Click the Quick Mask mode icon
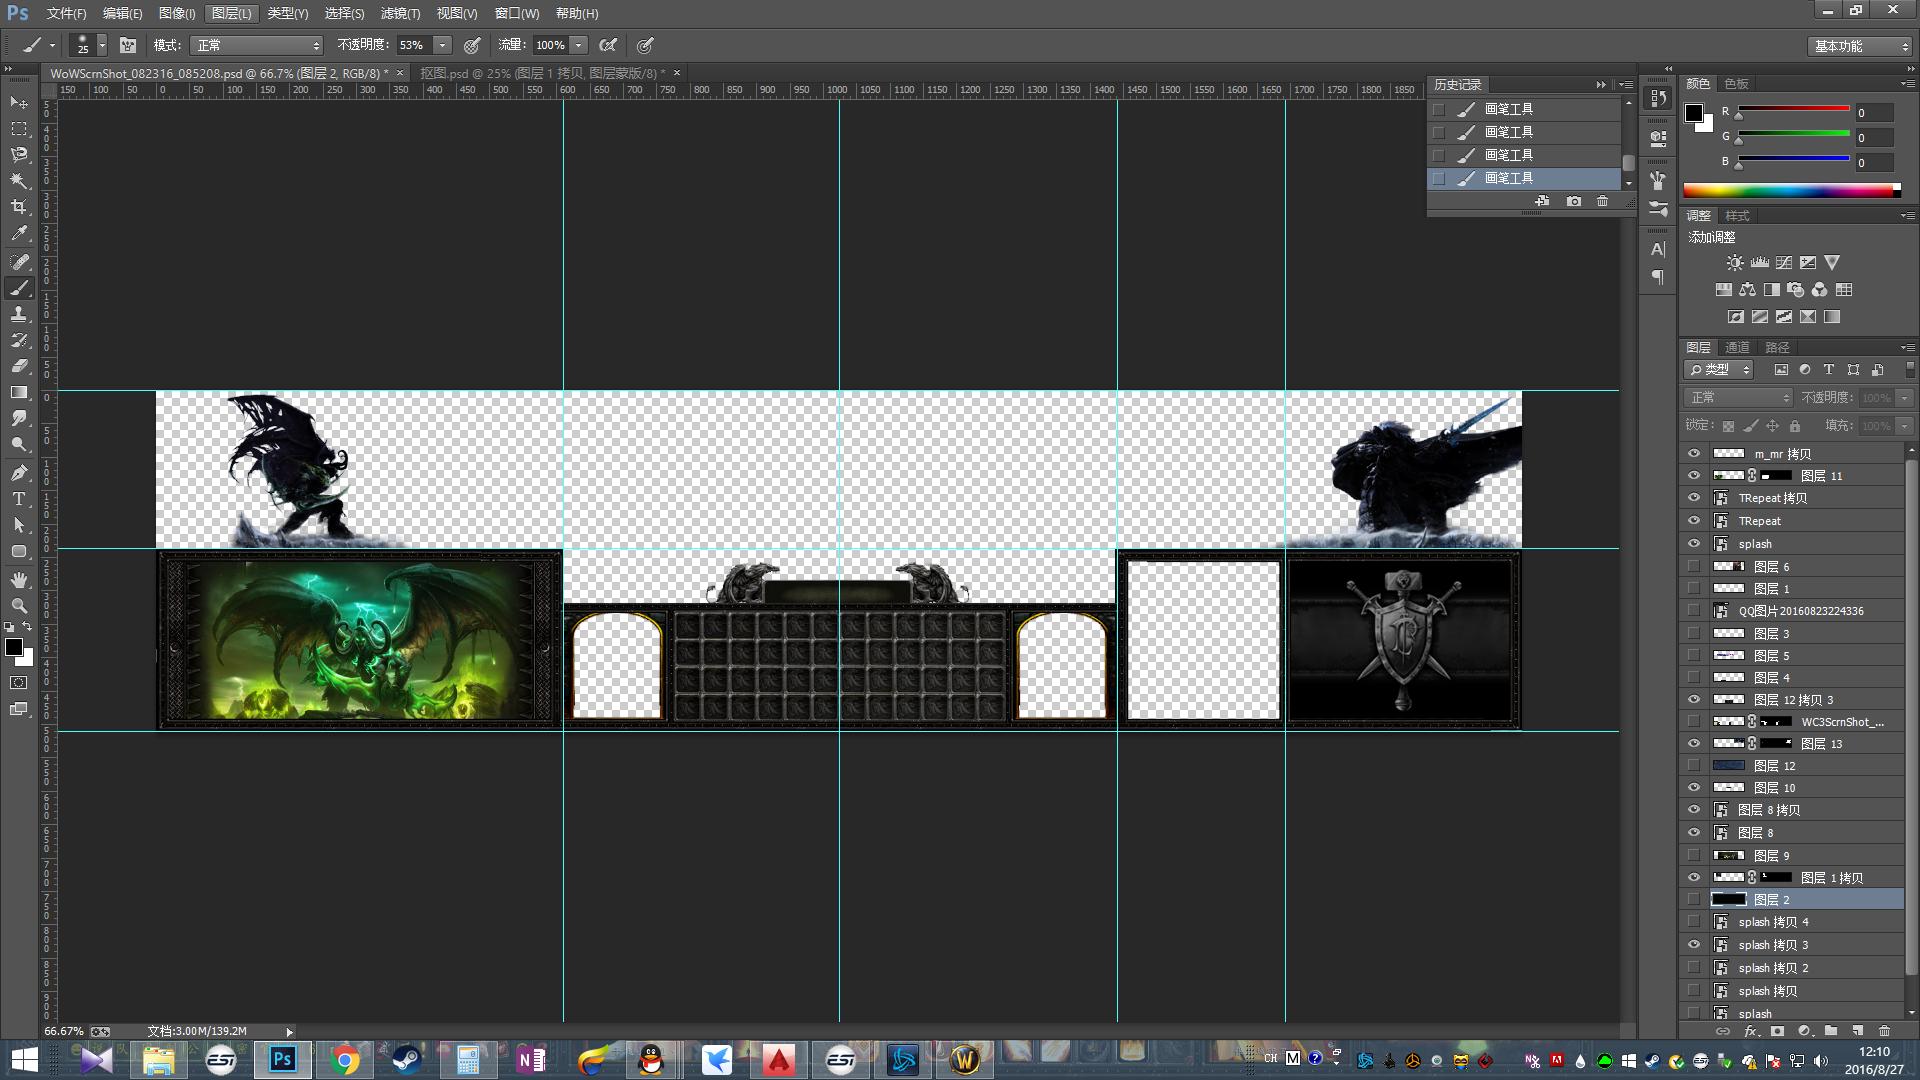 19,683
